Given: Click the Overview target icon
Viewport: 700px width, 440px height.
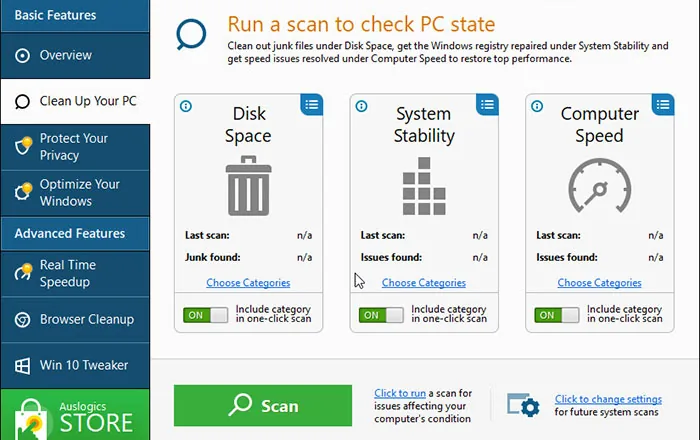Looking at the screenshot, I should (22, 56).
